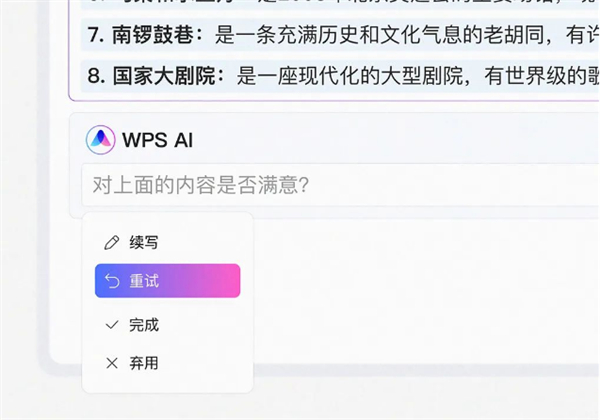
Task: Click the X icon beside 弃用
Action: (x=112, y=363)
